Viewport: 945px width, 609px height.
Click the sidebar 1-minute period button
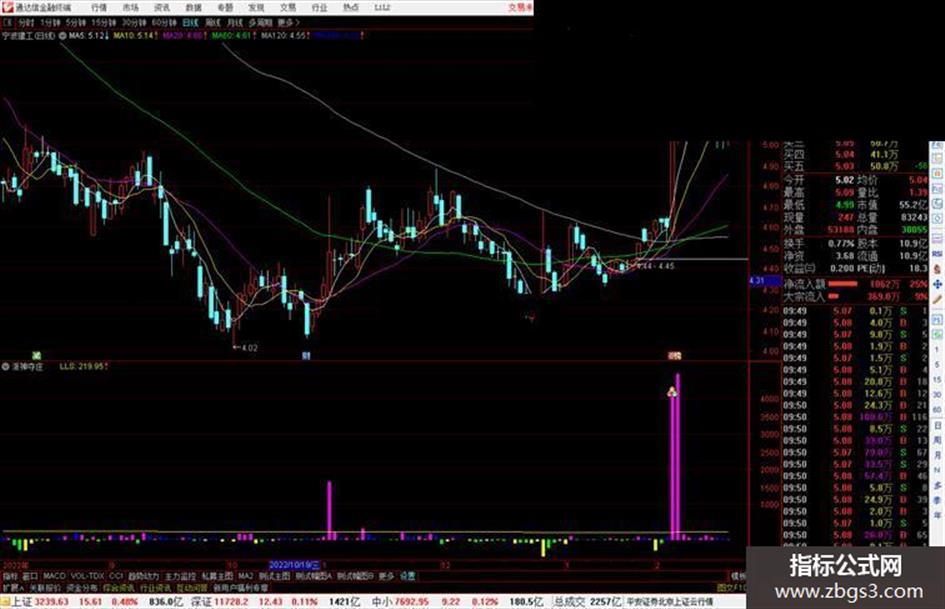937,349
